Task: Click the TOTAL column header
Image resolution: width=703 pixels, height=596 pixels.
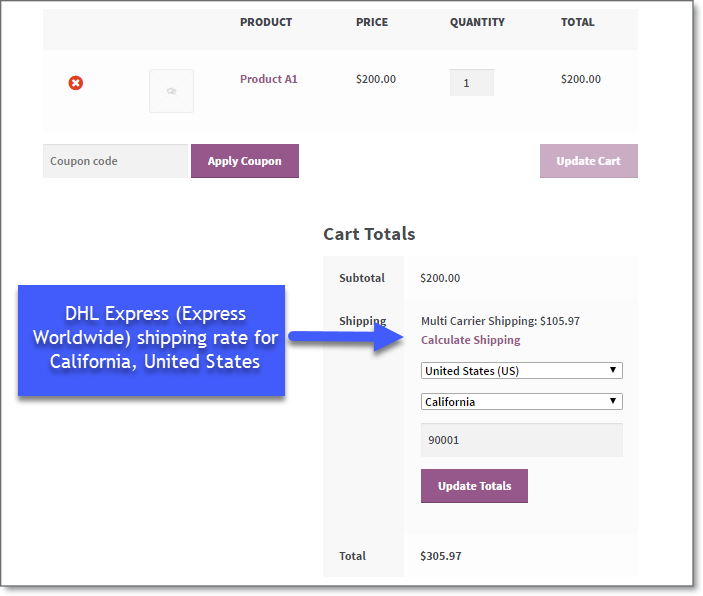Action: 577,22
